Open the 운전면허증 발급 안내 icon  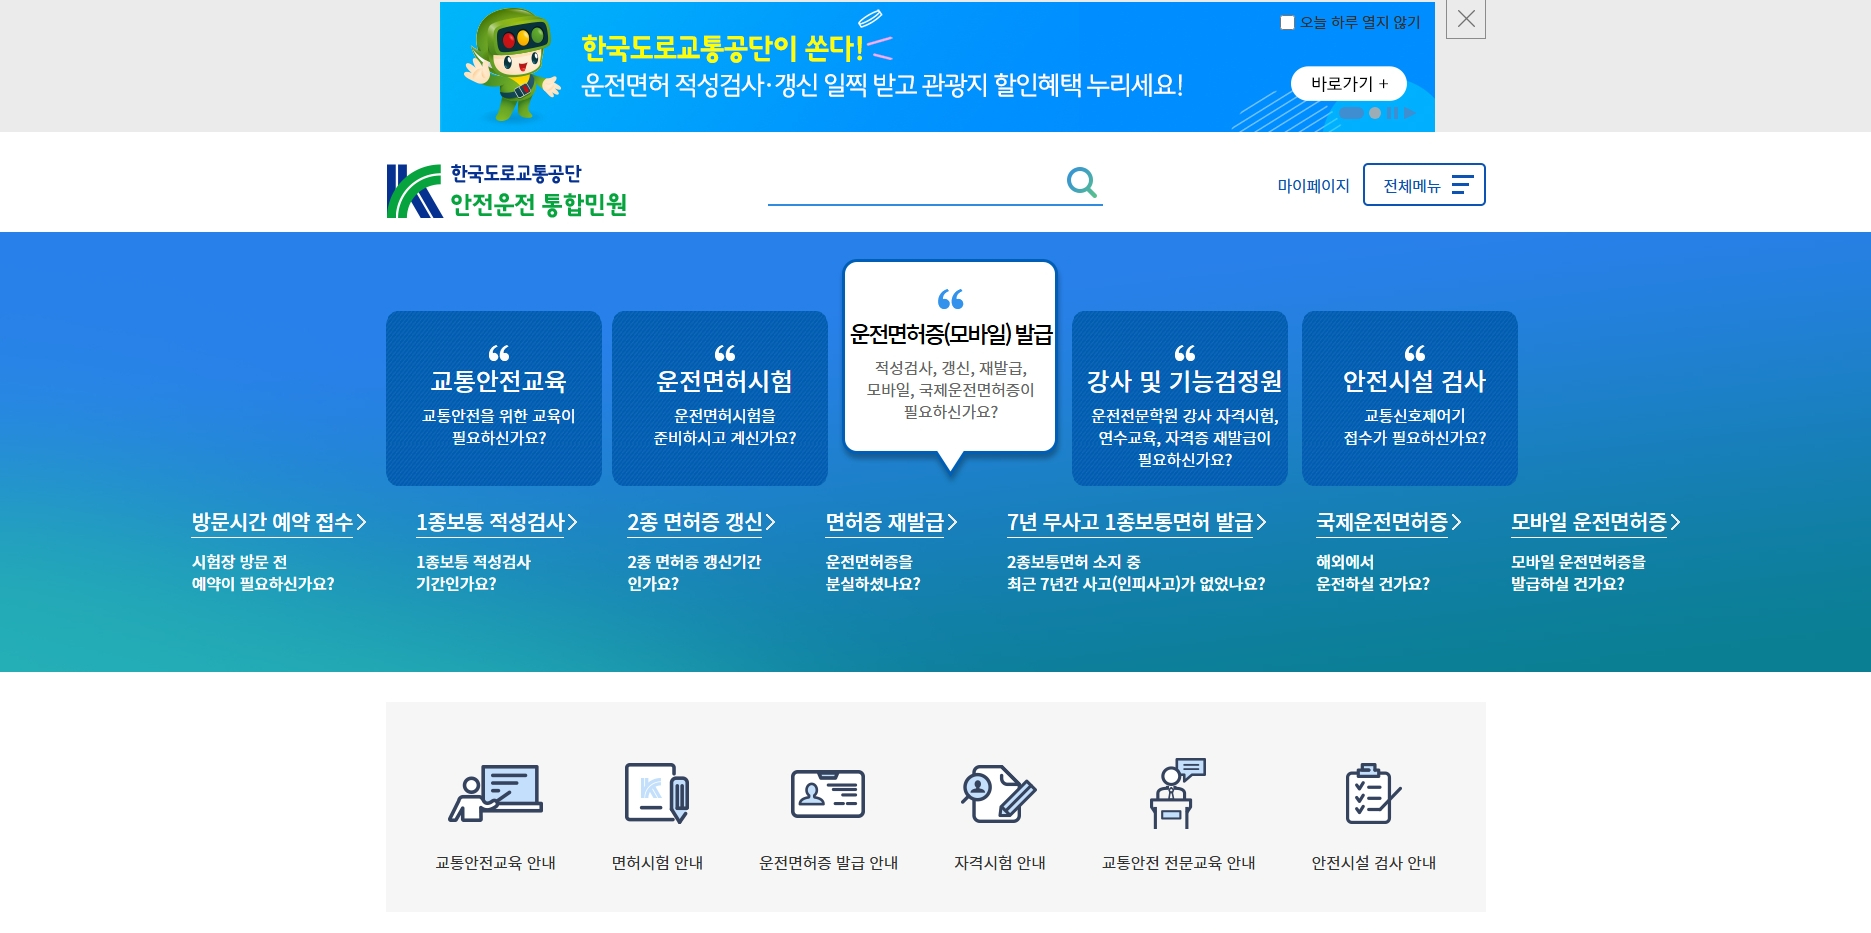[828, 794]
